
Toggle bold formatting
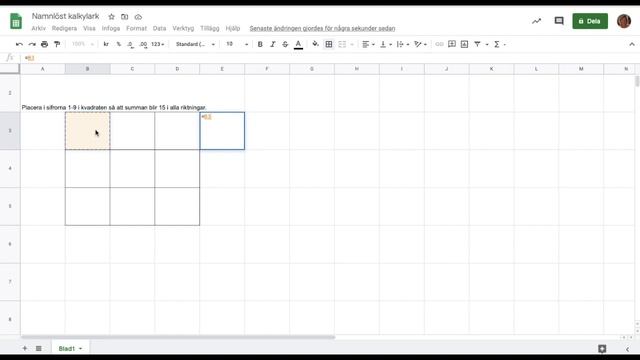coord(260,44)
